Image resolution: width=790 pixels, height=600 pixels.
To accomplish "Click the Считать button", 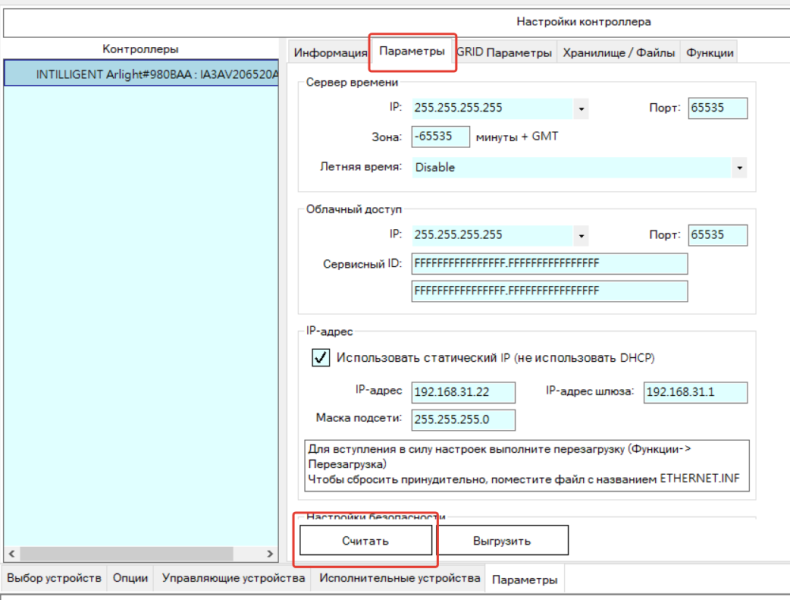I will click(366, 541).
